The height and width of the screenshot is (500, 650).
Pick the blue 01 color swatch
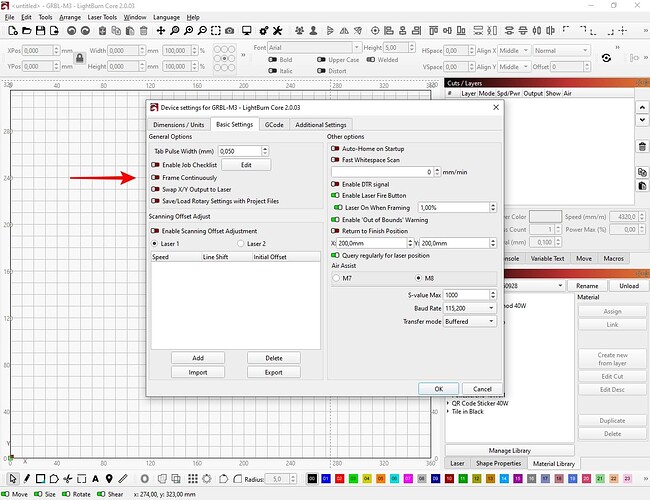[326, 481]
